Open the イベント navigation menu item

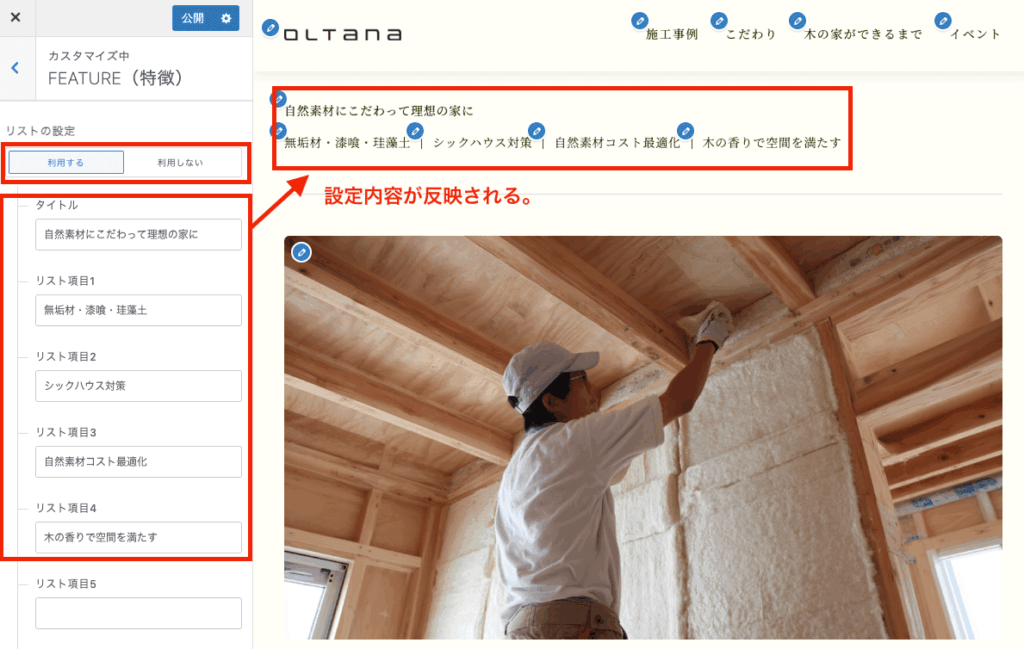974,34
